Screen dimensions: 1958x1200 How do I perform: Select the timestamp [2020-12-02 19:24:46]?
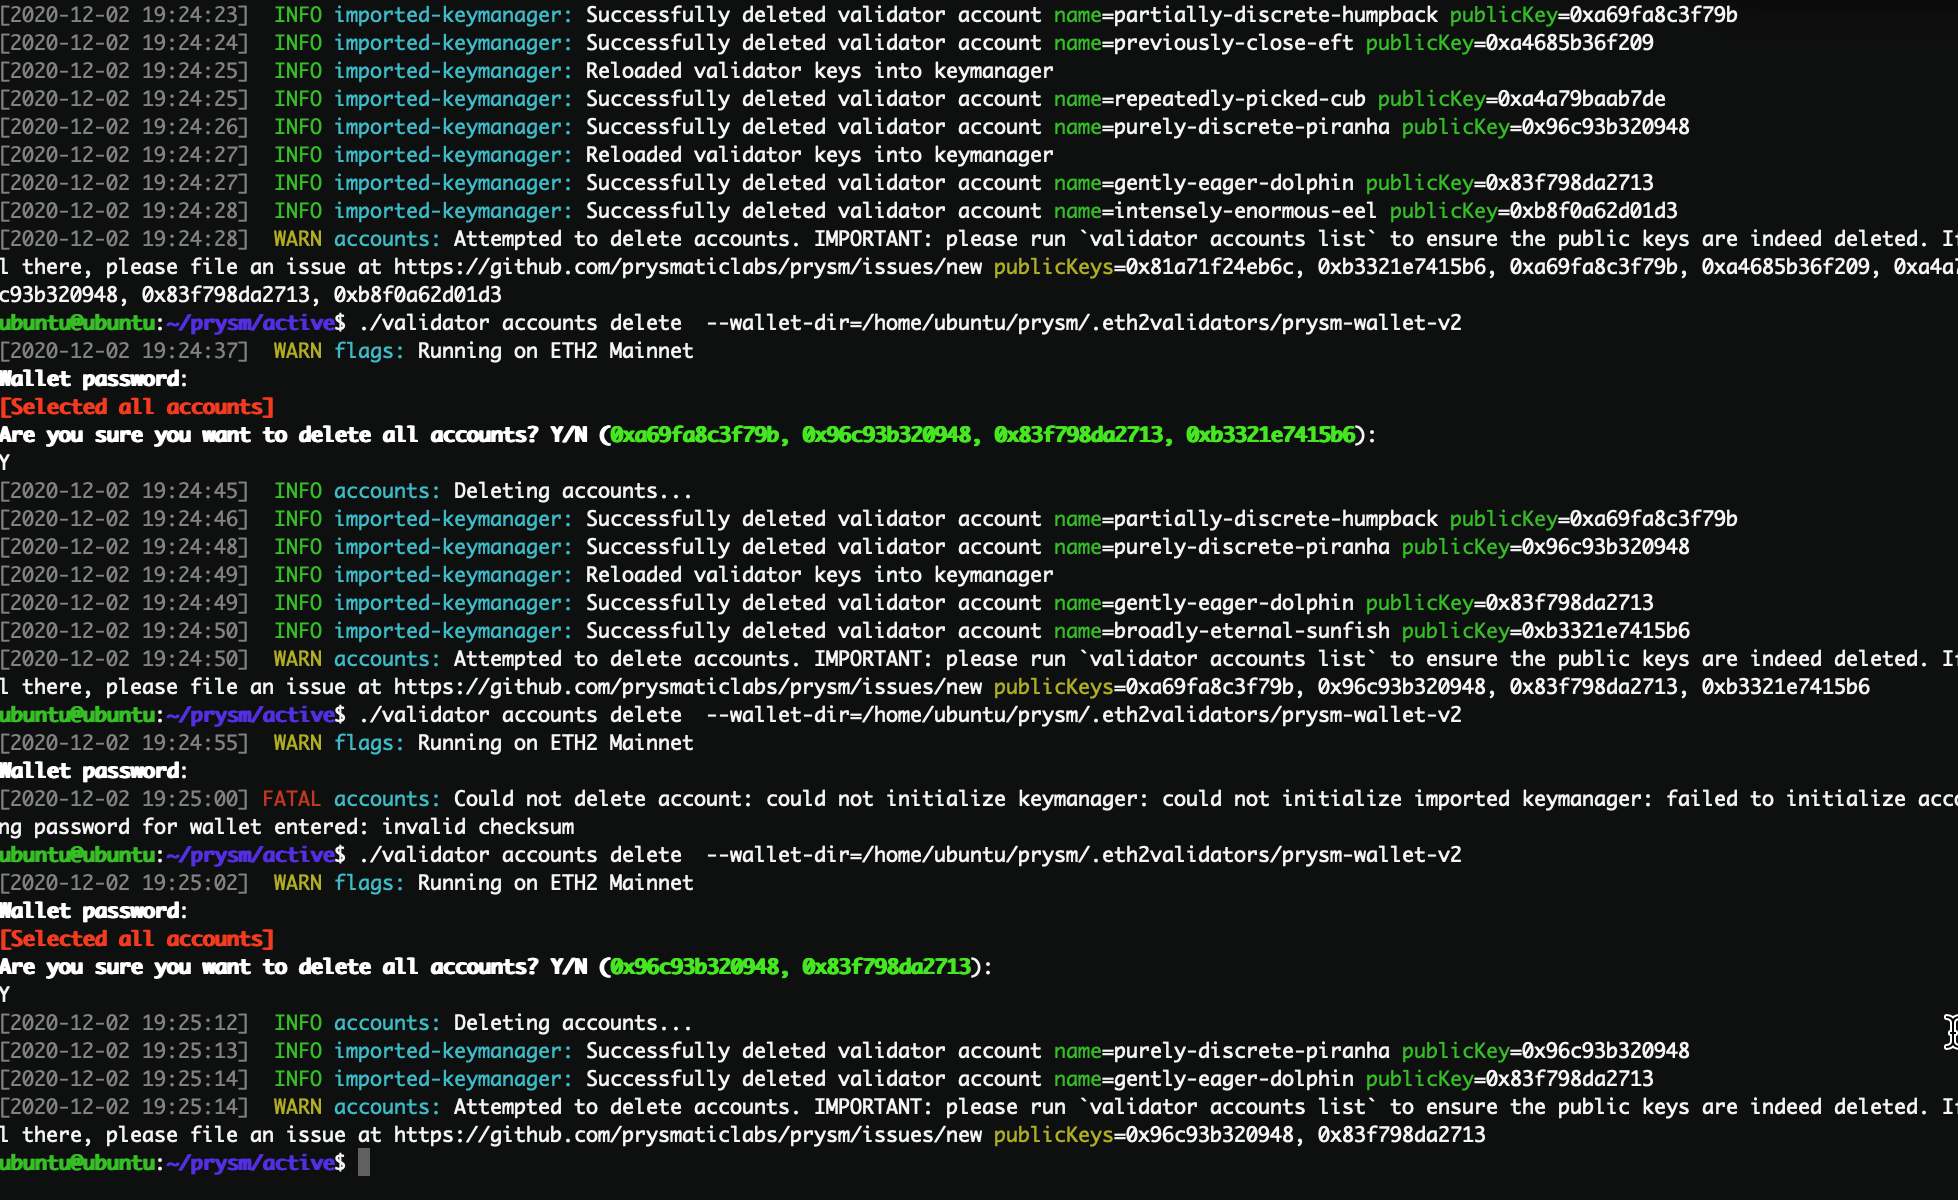(125, 519)
